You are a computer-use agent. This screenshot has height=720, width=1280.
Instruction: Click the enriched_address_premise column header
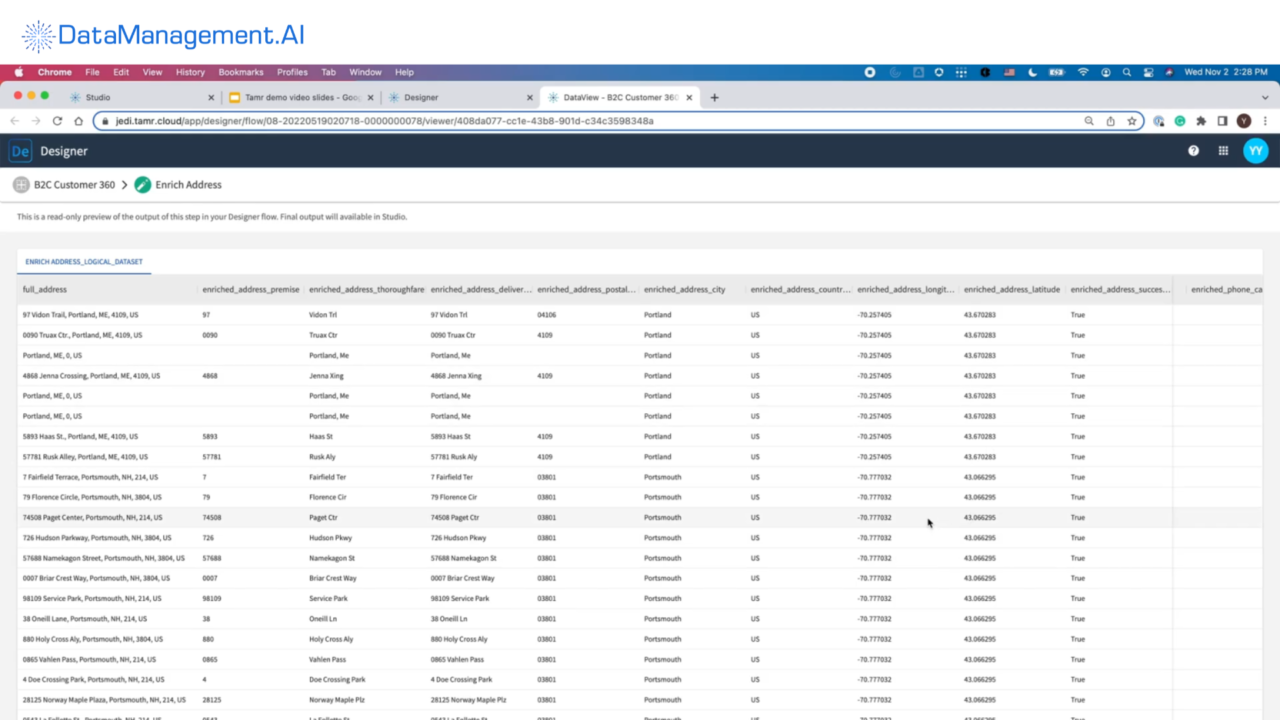(251, 289)
